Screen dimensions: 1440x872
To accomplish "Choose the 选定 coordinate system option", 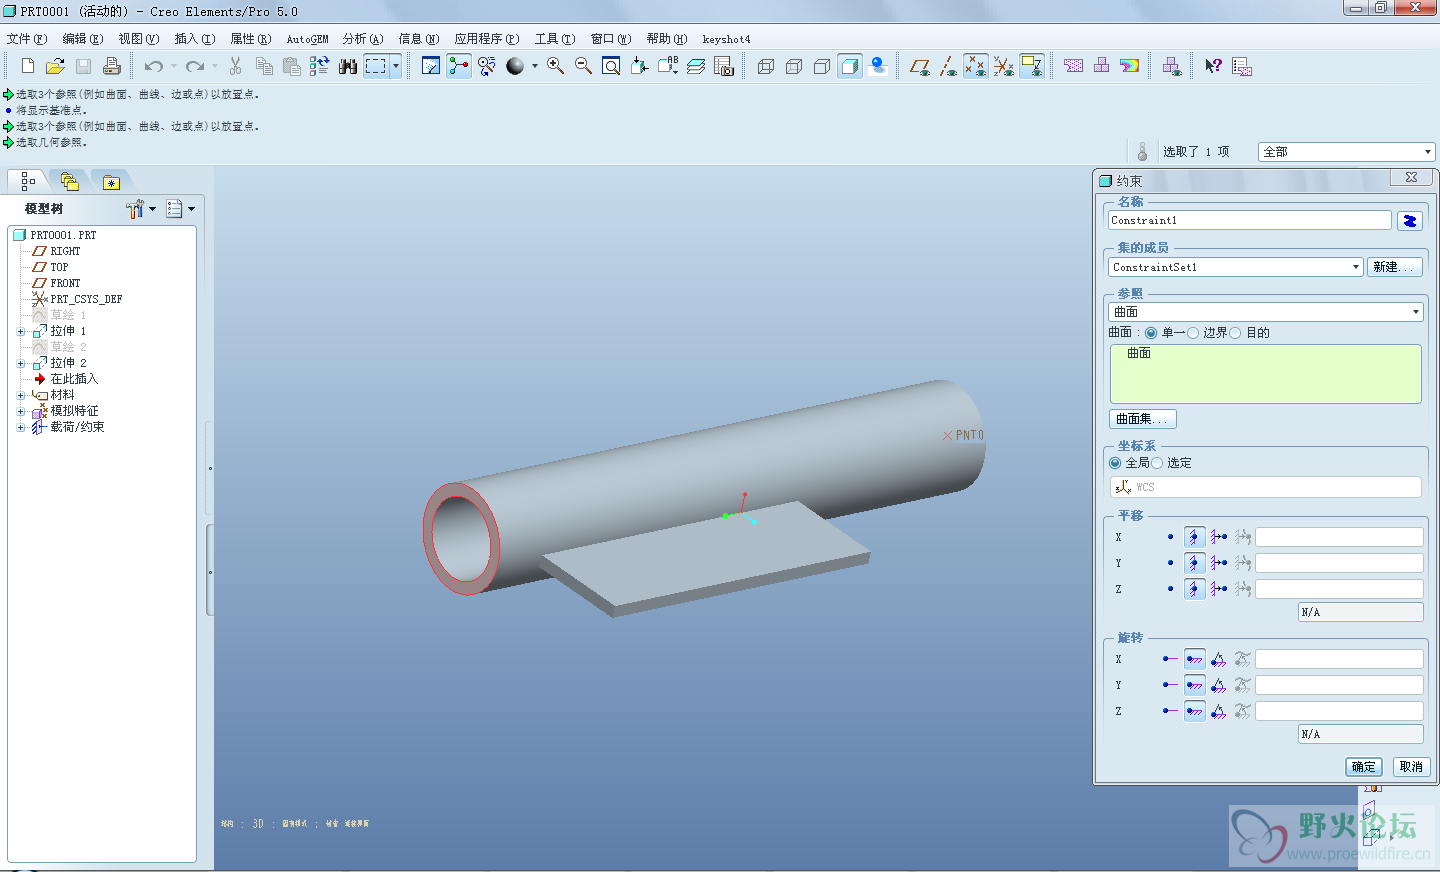I will 1157,463.
